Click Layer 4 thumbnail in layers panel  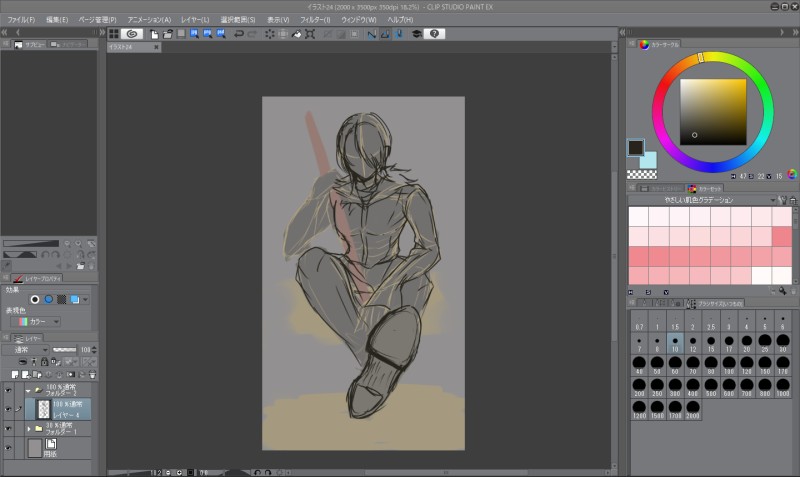pyautogui.click(x=43, y=408)
